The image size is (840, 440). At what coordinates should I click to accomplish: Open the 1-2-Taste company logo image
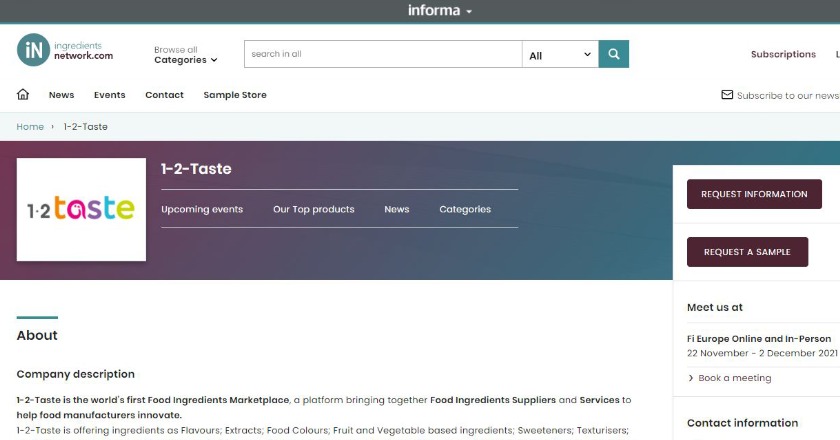click(x=81, y=209)
